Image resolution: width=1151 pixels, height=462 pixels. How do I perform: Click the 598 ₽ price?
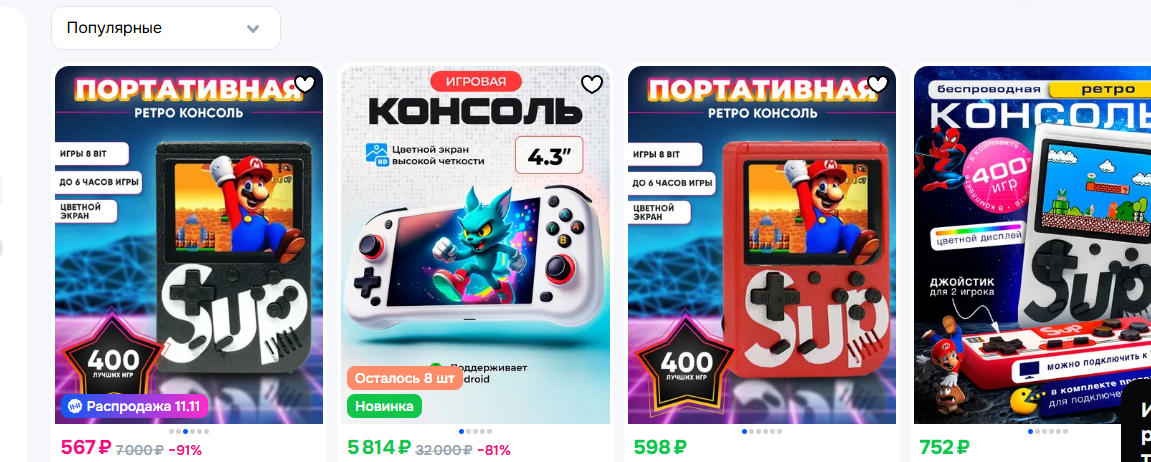coord(660,447)
